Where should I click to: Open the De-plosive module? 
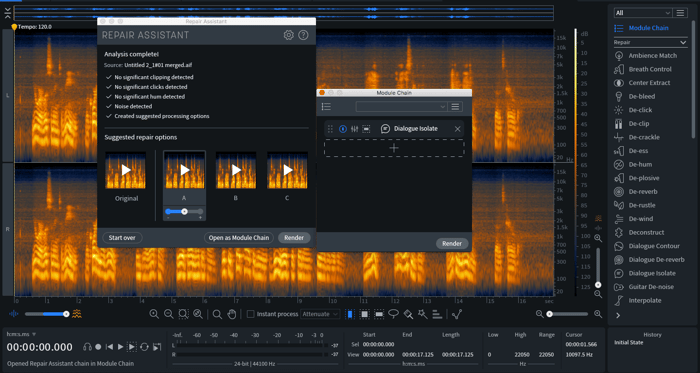(644, 178)
